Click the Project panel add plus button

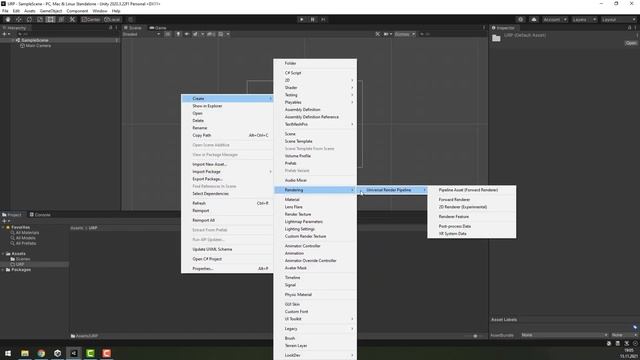(x=4, y=221)
